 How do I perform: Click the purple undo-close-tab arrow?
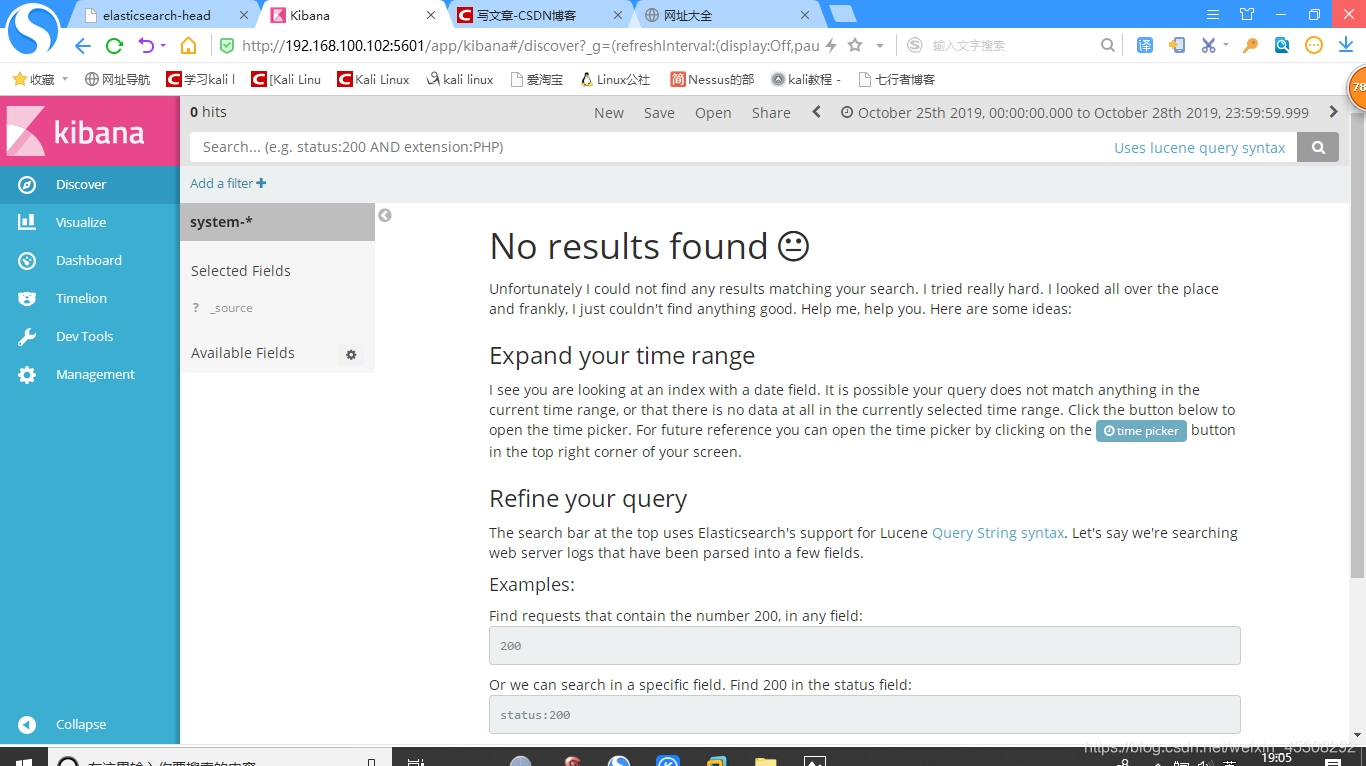point(147,45)
